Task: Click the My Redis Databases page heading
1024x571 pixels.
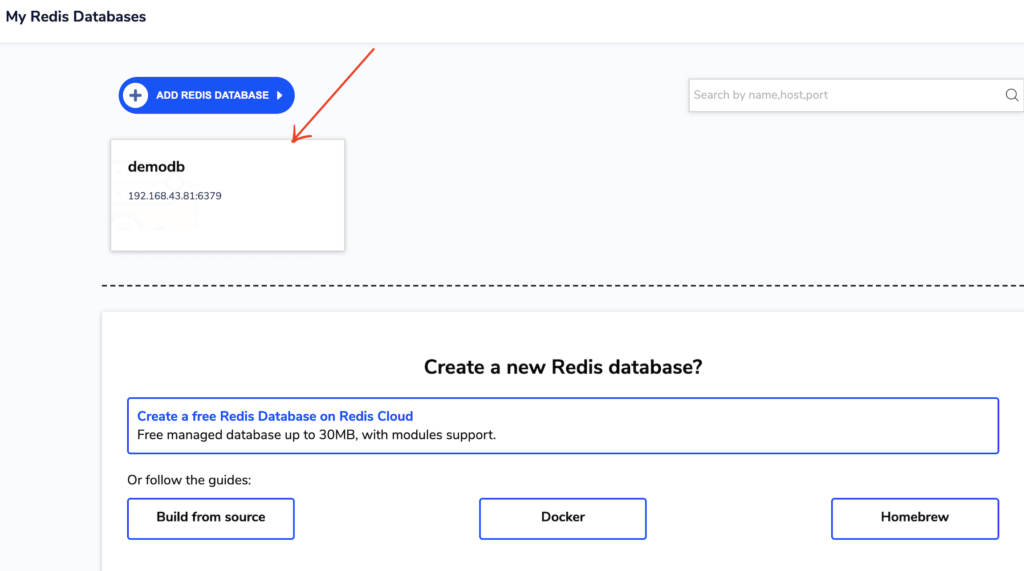Action: click(76, 17)
